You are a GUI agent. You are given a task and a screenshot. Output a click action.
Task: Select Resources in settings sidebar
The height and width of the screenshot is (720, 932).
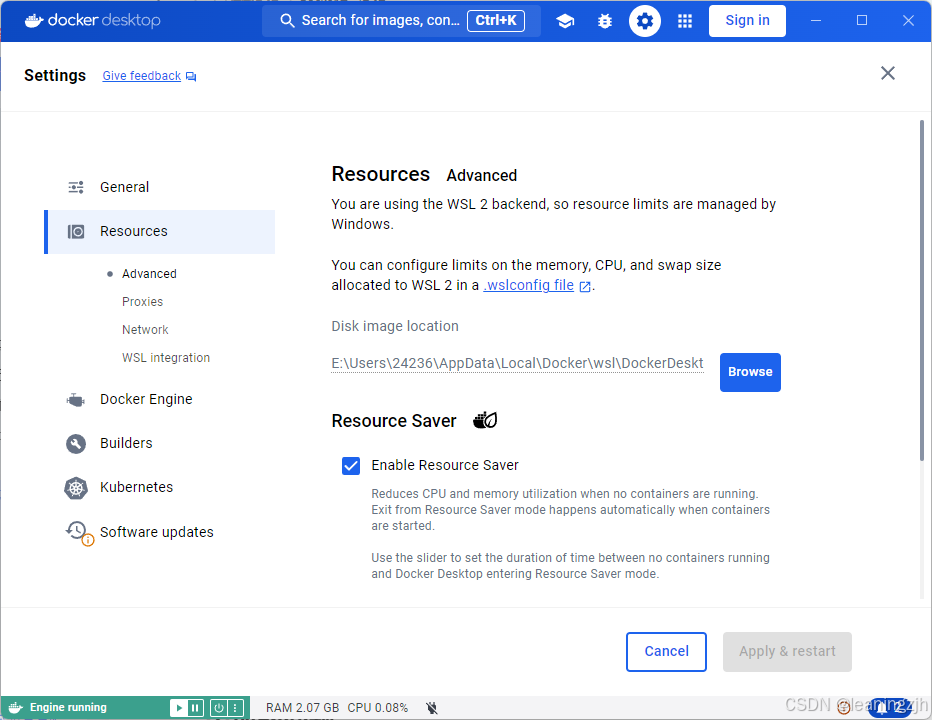coord(160,231)
